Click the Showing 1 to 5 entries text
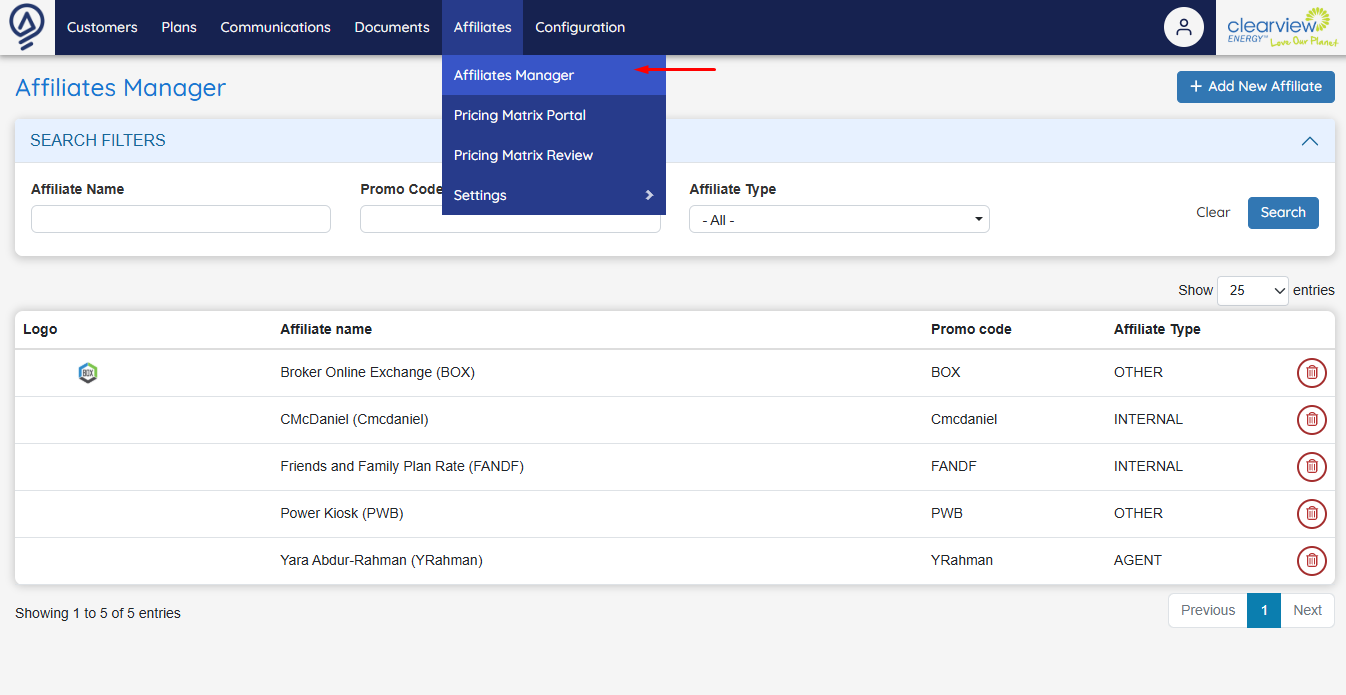Screen dimensions: 1346x695 [98, 613]
